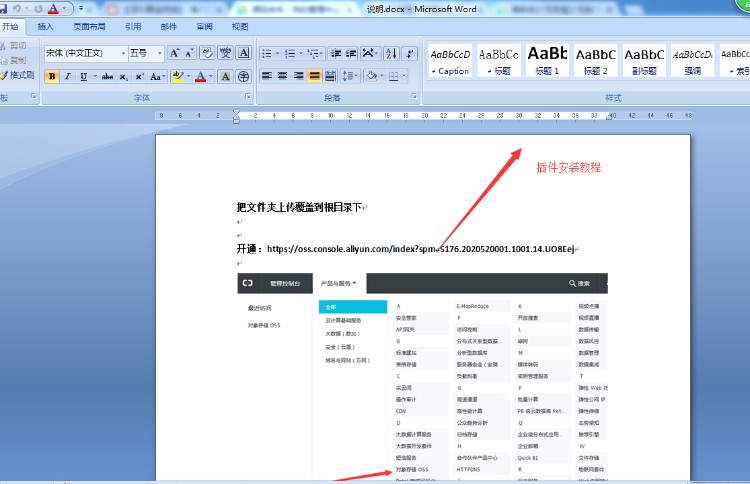This screenshot has height=484, width=750.
Task: Click the paragraph Shading paint bucket
Action: [371, 76]
